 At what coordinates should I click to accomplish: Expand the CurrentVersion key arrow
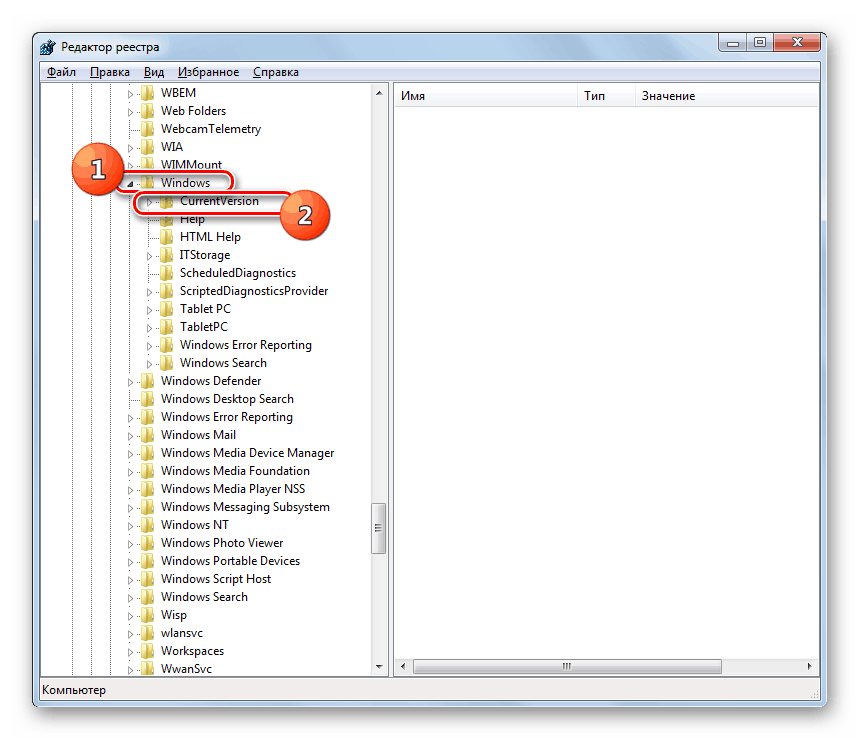(149, 202)
